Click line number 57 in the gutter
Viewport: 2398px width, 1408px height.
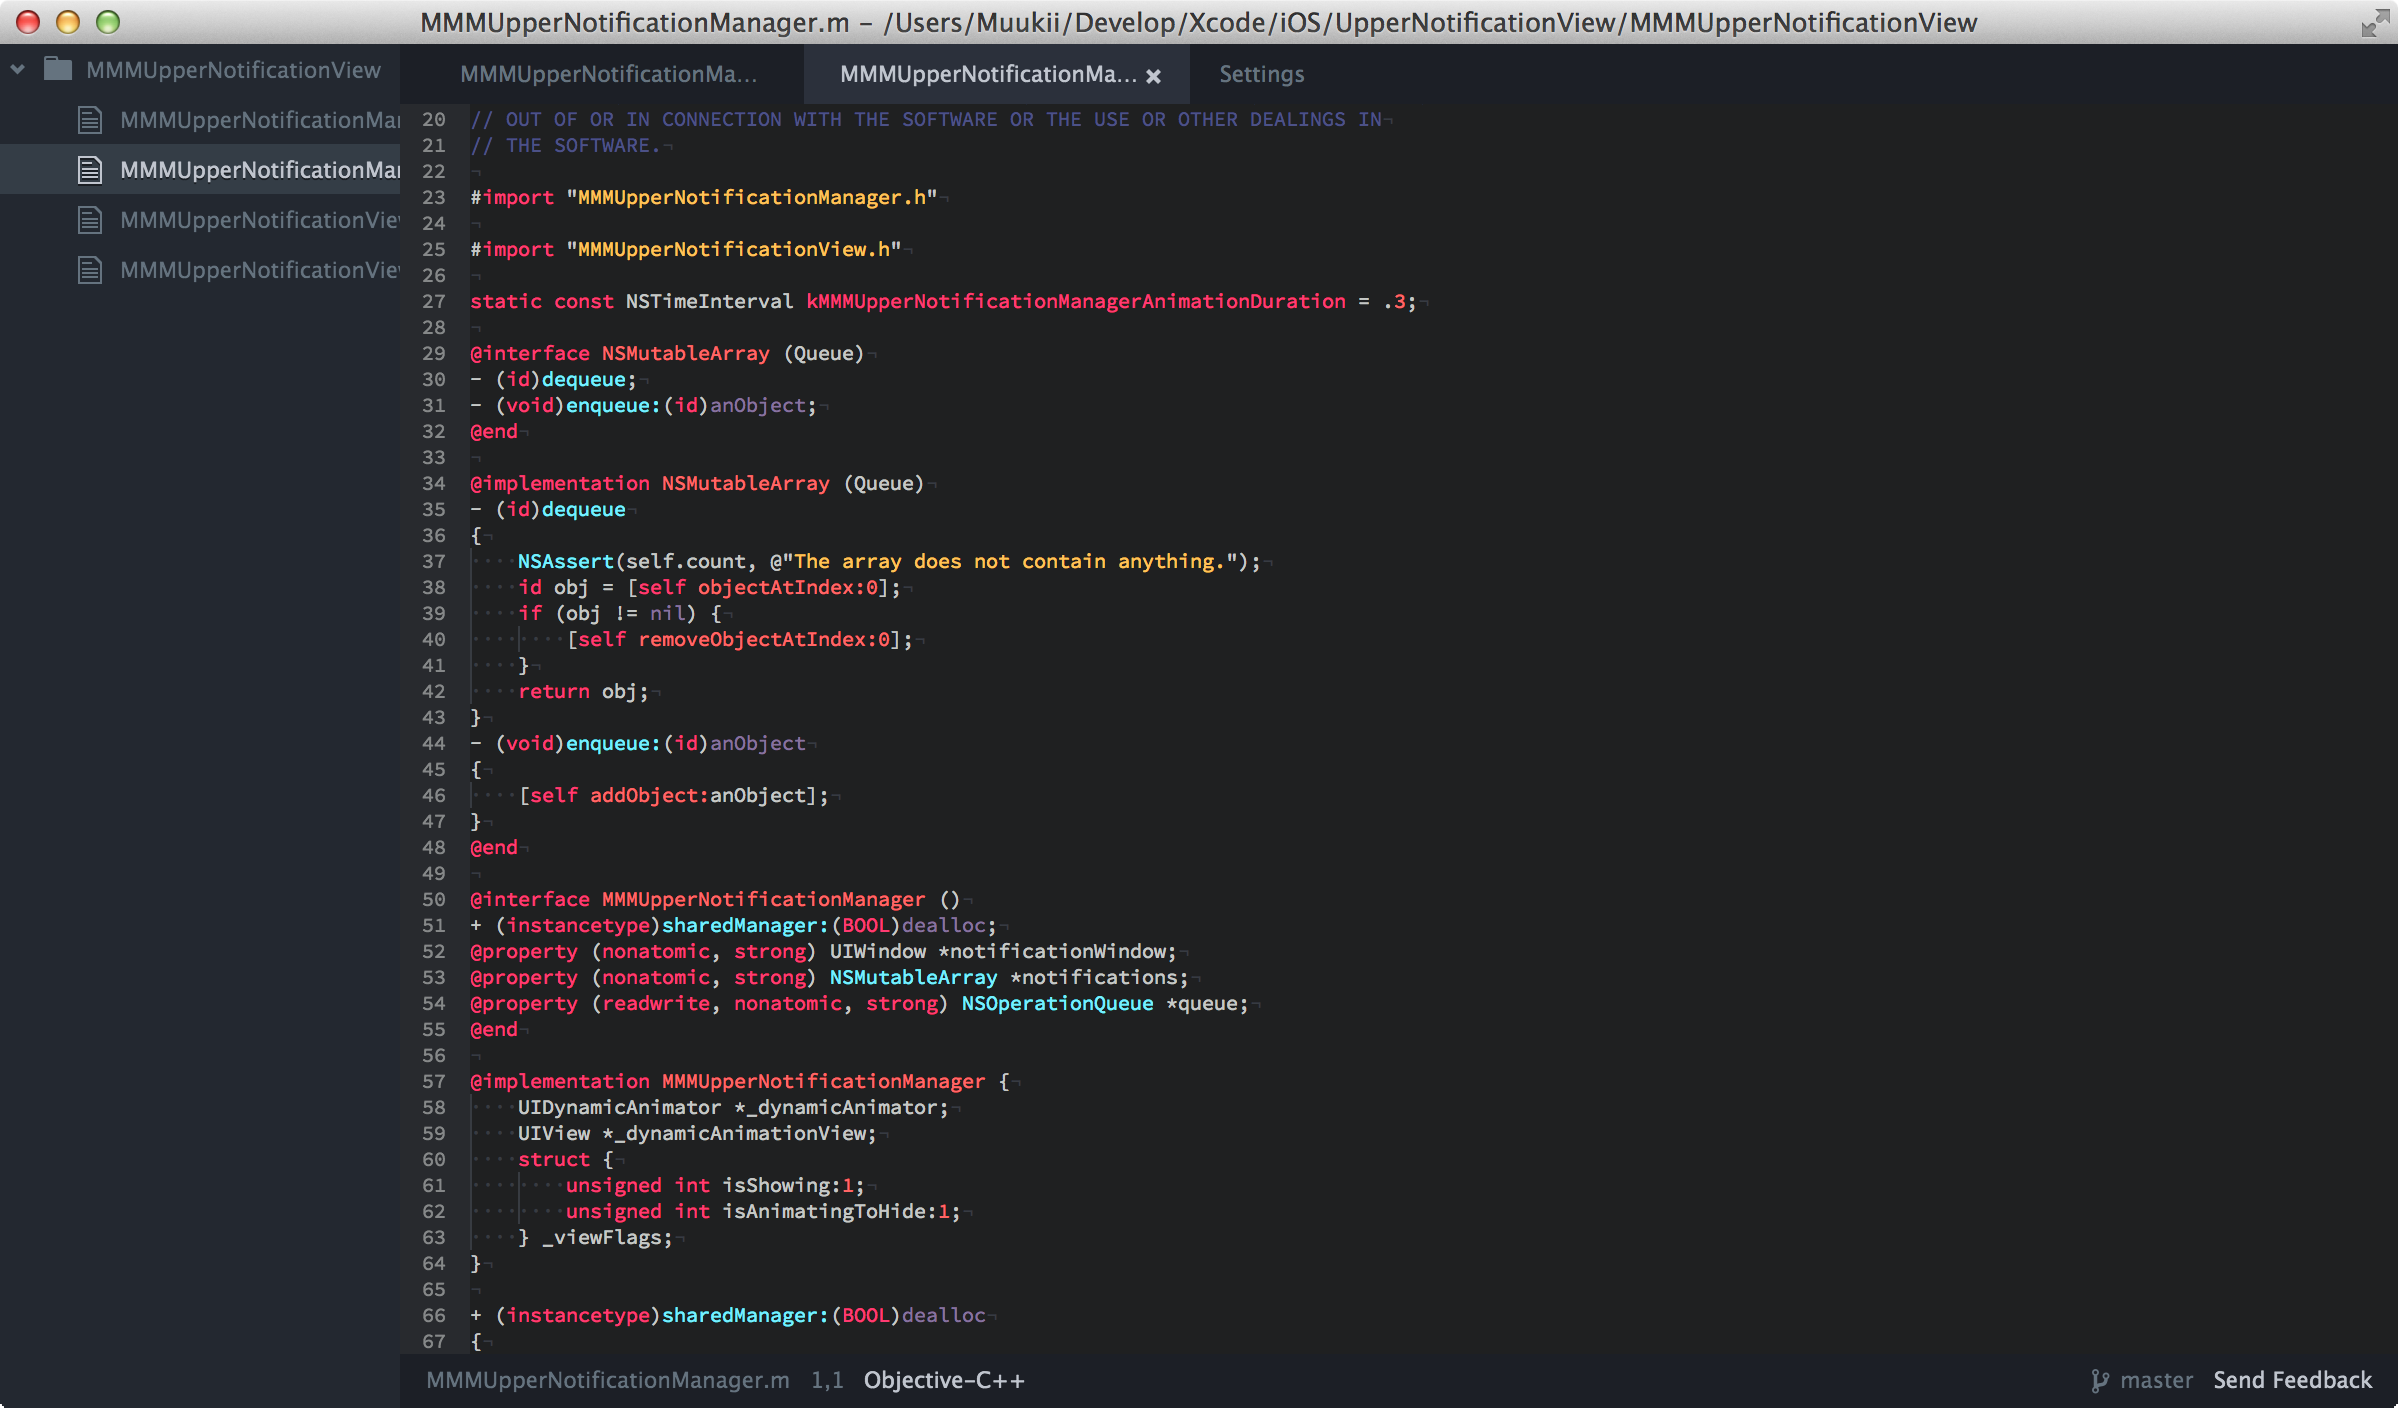click(433, 1081)
